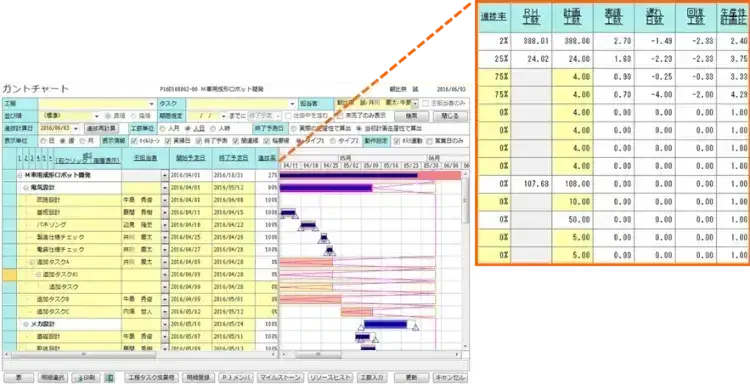Screen dimensions: 750x384
Task: Sort by the WBS column header
Action: coord(87,158)
